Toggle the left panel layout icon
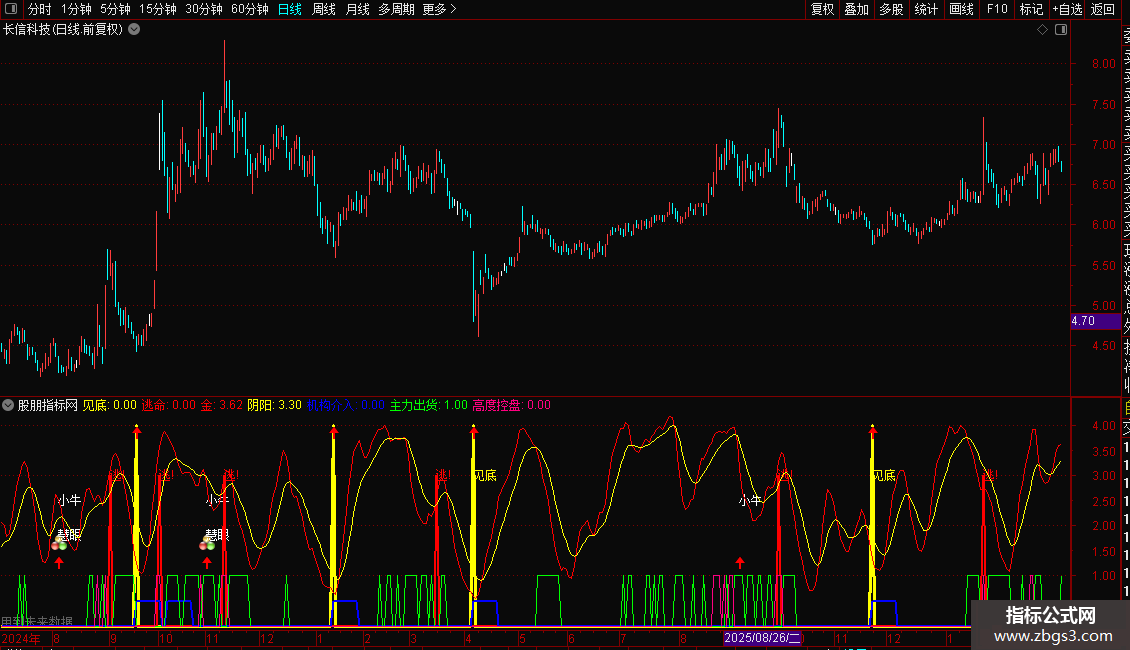This screenshot has height=650, width=1130. point(11,9)
